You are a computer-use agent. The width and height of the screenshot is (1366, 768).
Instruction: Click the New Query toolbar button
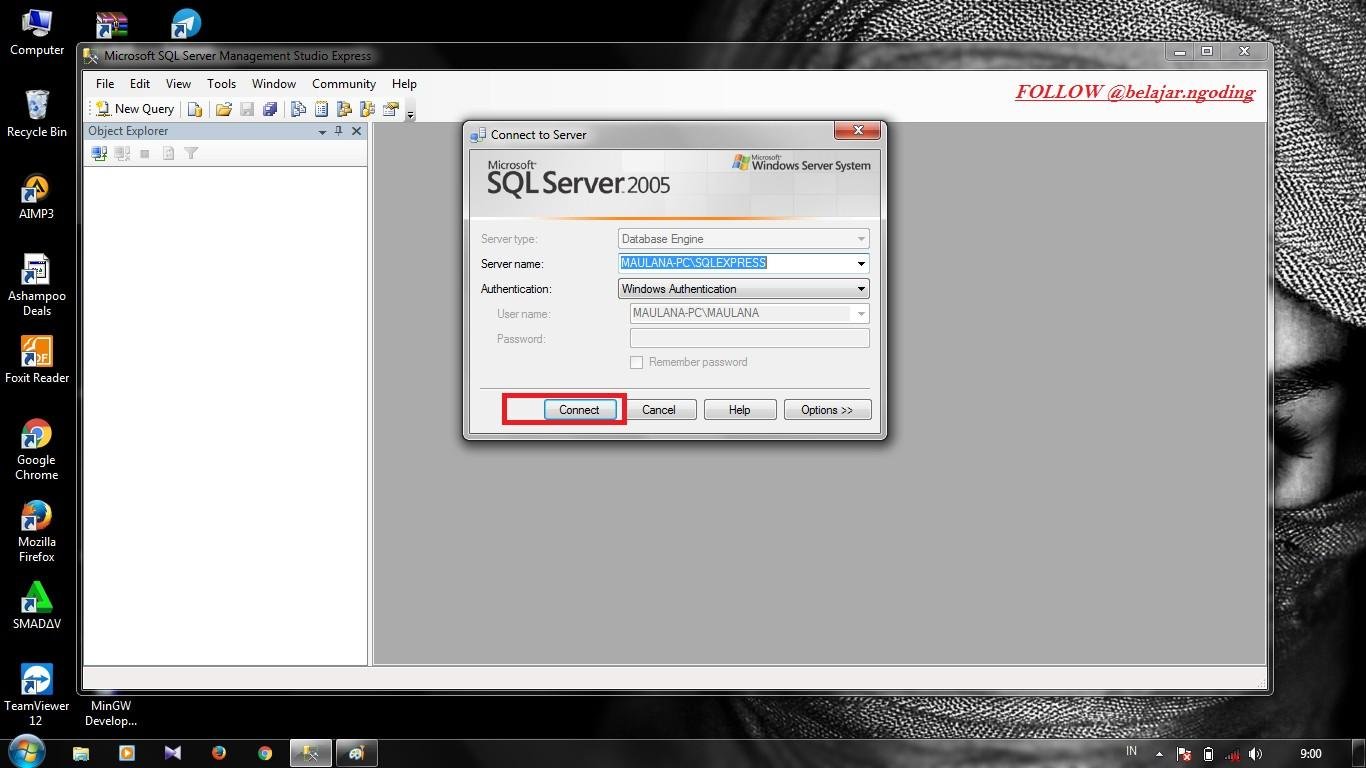[135, 109]
